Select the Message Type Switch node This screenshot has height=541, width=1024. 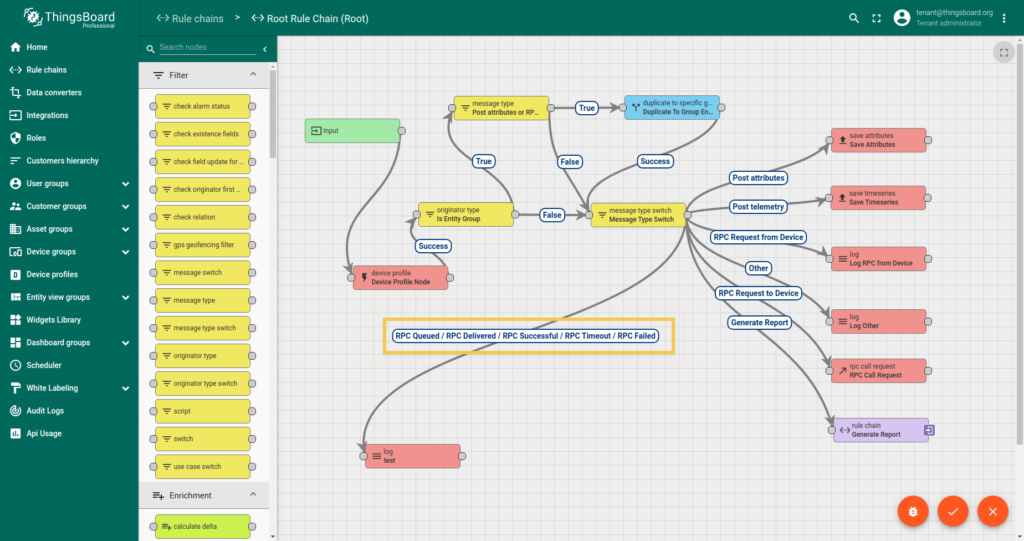(638, 215)
